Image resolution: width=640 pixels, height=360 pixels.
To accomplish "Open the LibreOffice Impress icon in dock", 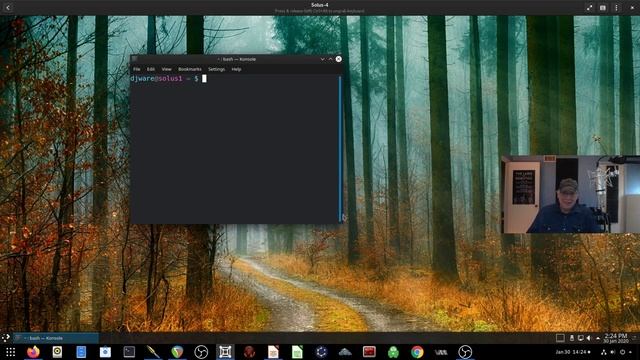I will tap(273, 352).
